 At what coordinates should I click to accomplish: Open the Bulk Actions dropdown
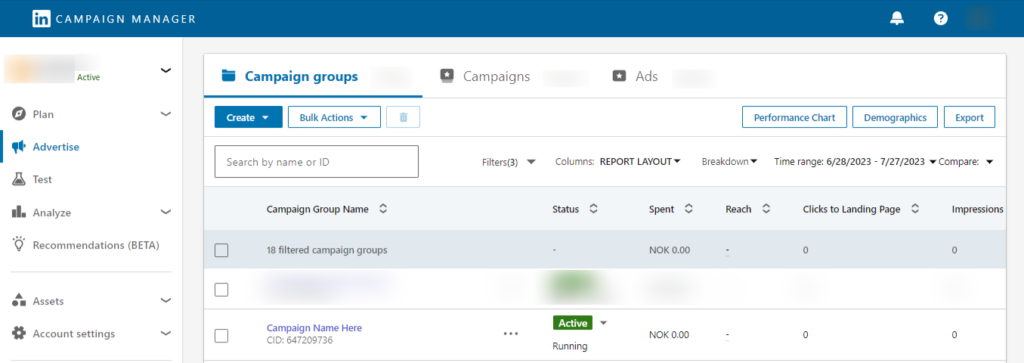pyautogui.click(x=334, y=118)
